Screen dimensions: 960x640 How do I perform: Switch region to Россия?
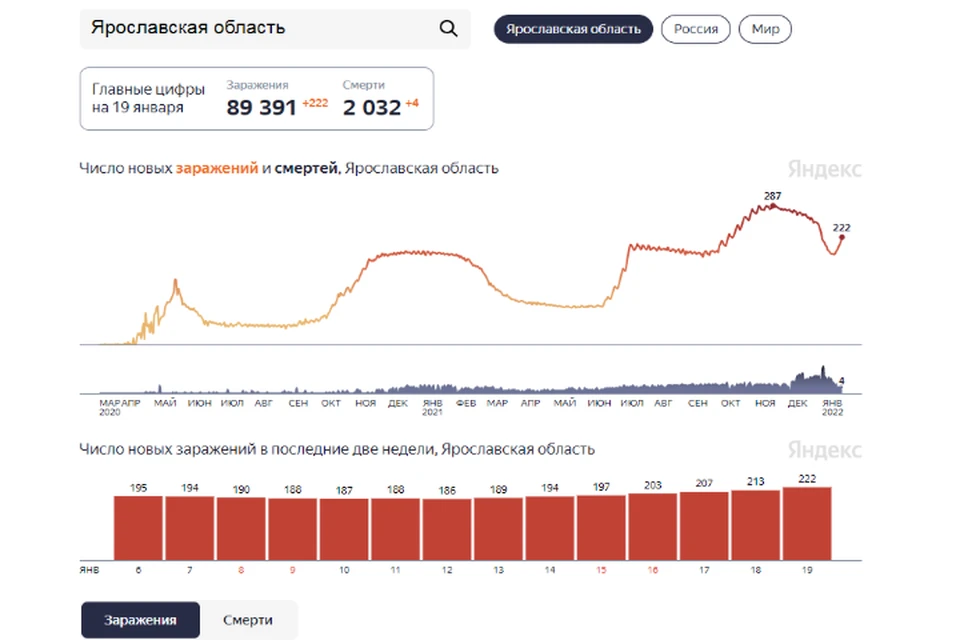tap(696, 29)
